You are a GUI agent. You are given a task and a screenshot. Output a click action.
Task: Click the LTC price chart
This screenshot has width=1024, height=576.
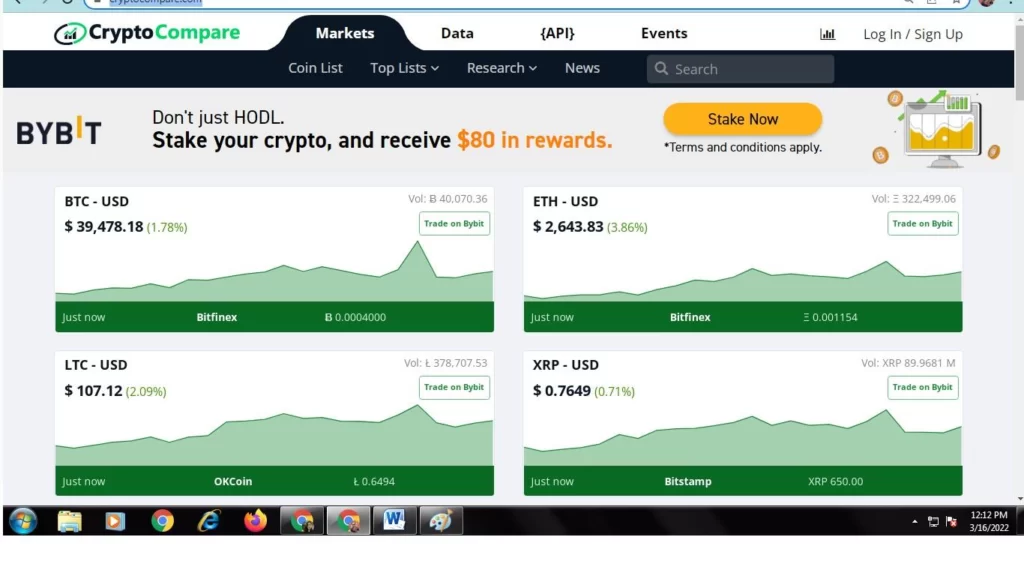tap(274, 435)
